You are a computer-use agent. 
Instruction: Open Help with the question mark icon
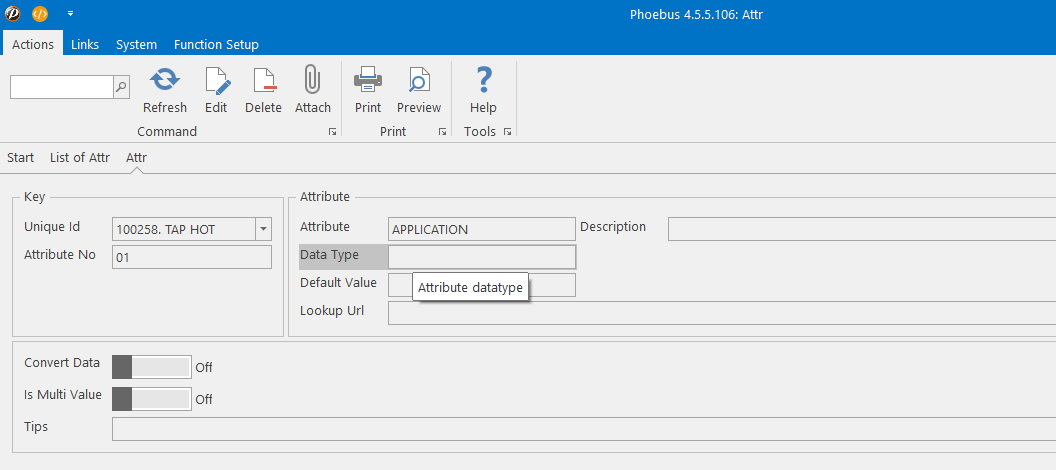(x=483, y=80)
